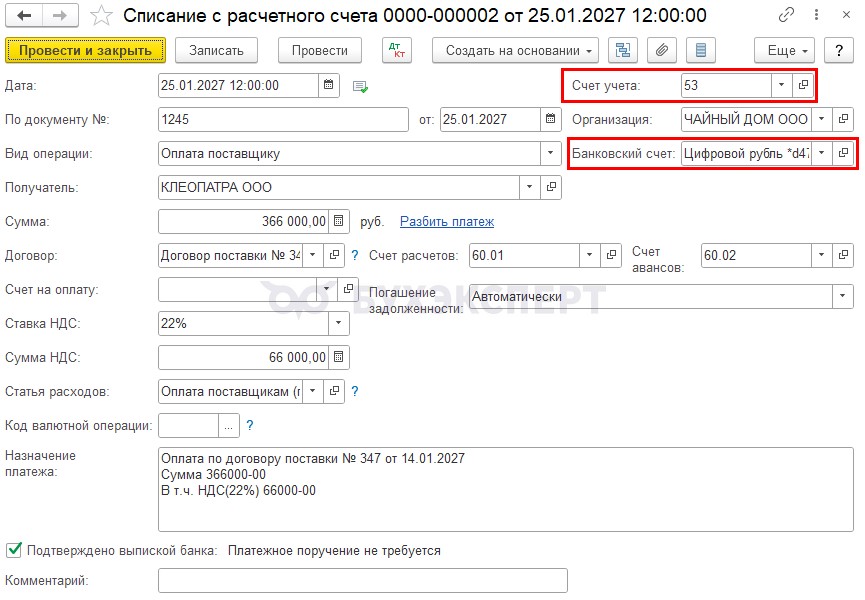This screenshot has height=600, width=865.
Task: Expand Счет авансов dropdown
Action: click(821, 255)
